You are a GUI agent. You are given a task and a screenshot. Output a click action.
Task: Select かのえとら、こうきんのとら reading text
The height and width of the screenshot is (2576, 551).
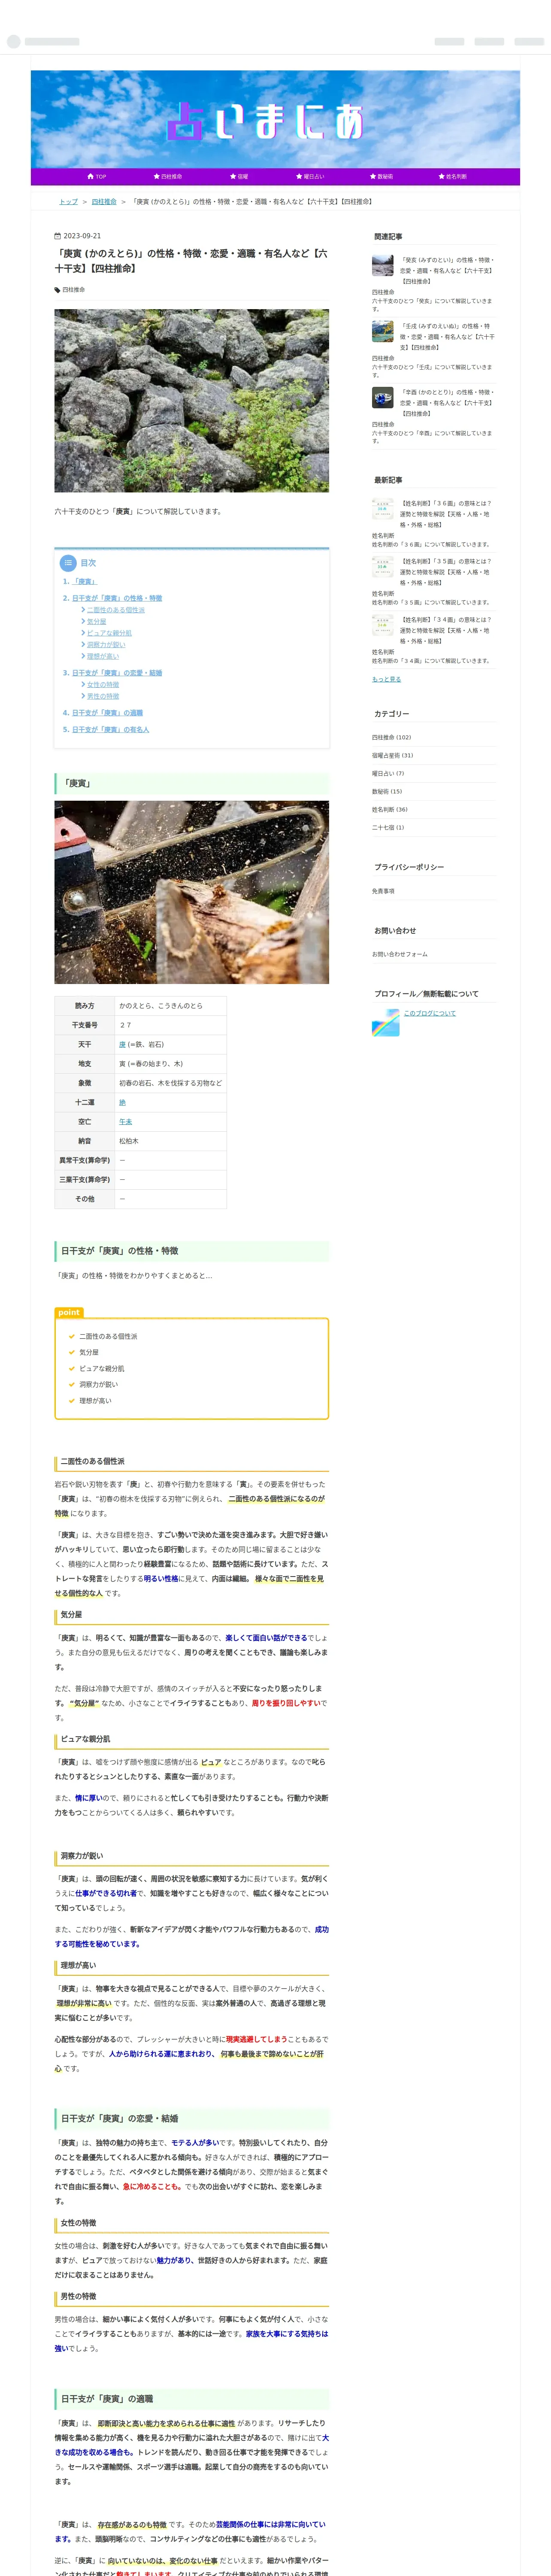tap(160, 1006)
